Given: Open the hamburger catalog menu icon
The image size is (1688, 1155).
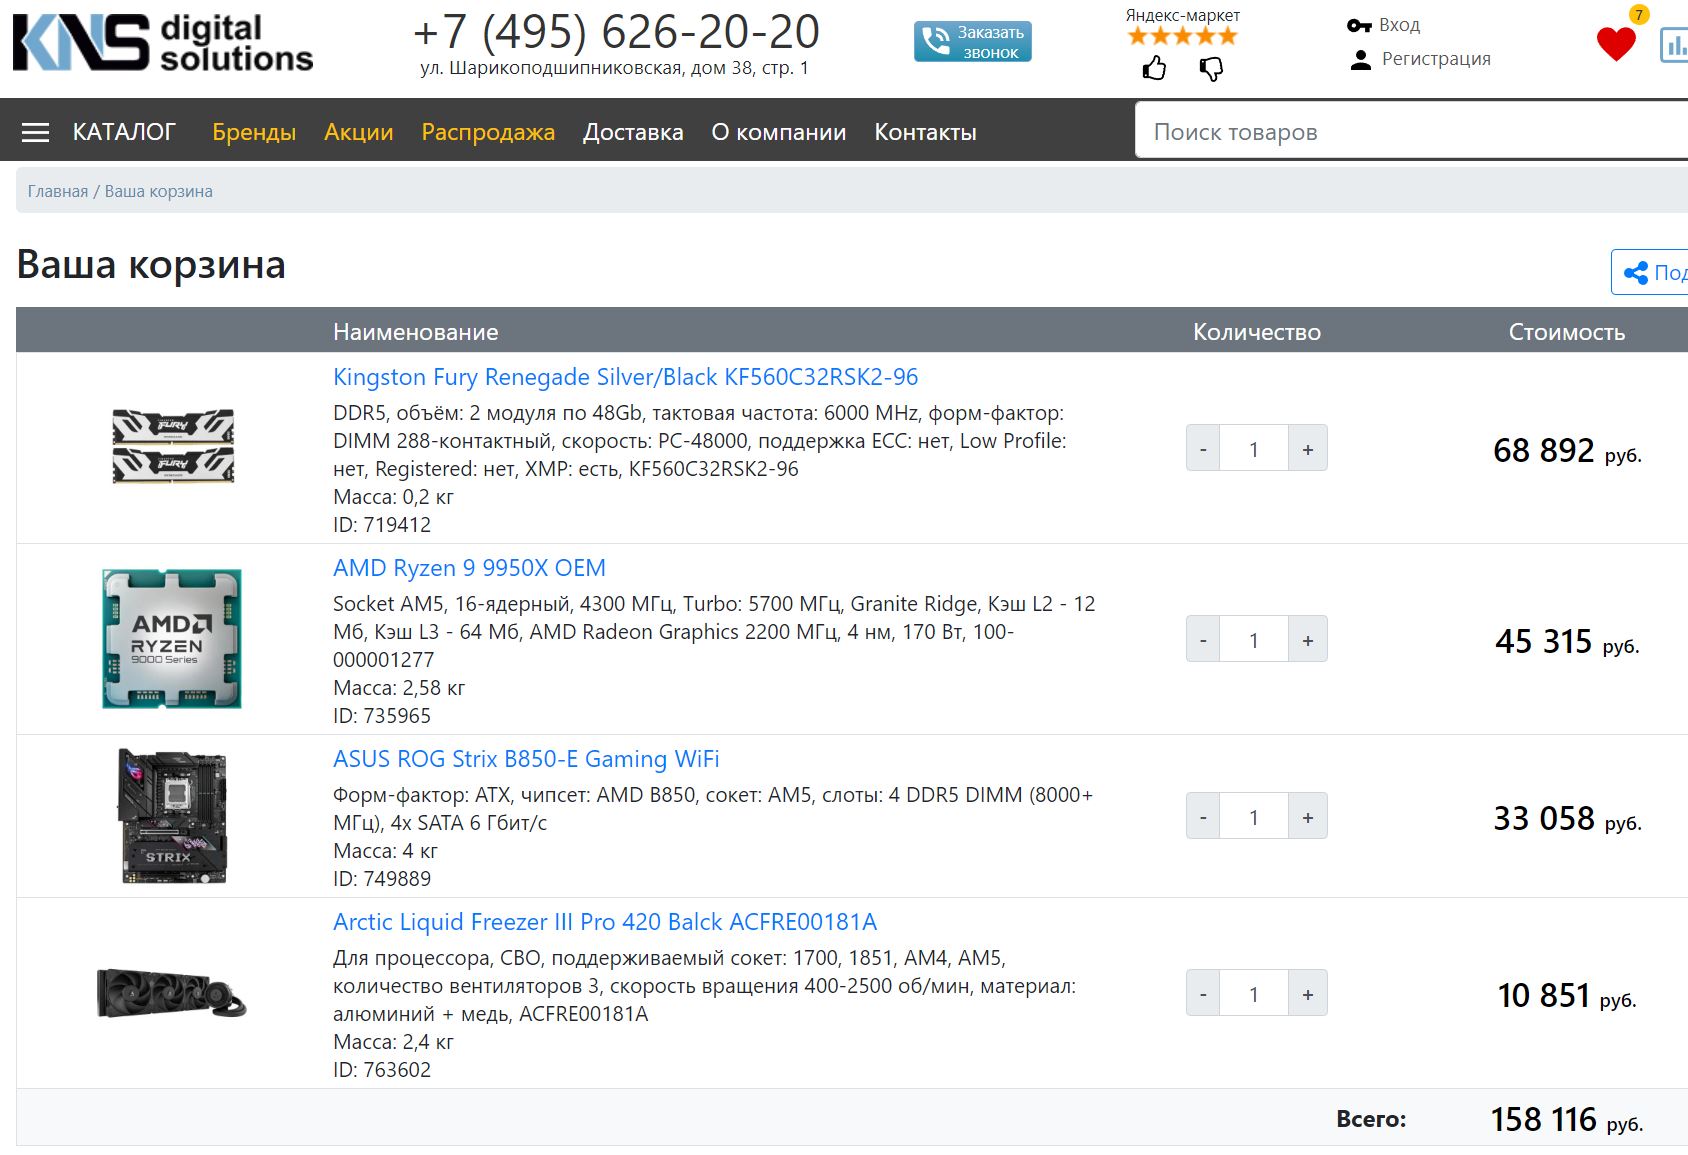Looking at the screenshot, I should 35,132.
